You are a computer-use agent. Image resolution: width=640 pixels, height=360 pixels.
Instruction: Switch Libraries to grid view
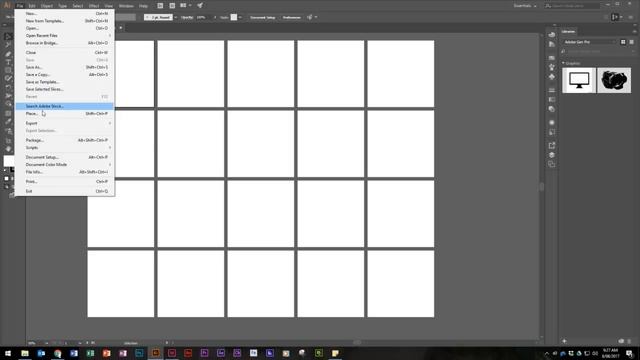click(x=623, y=42)
